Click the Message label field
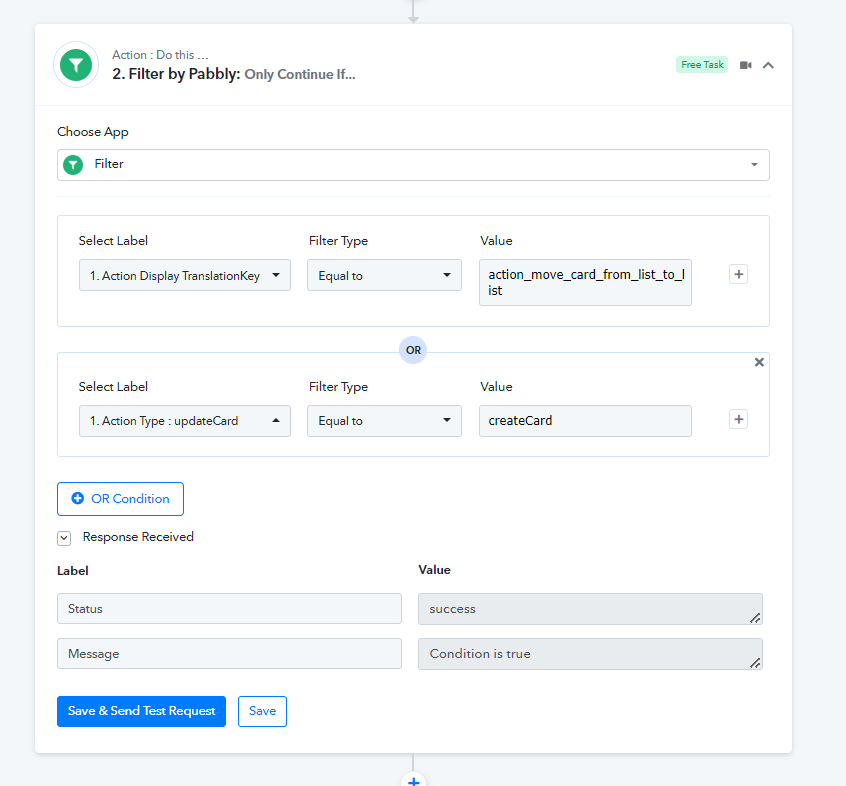This screenshot has width=846, height=786. [x=229, y=653]
